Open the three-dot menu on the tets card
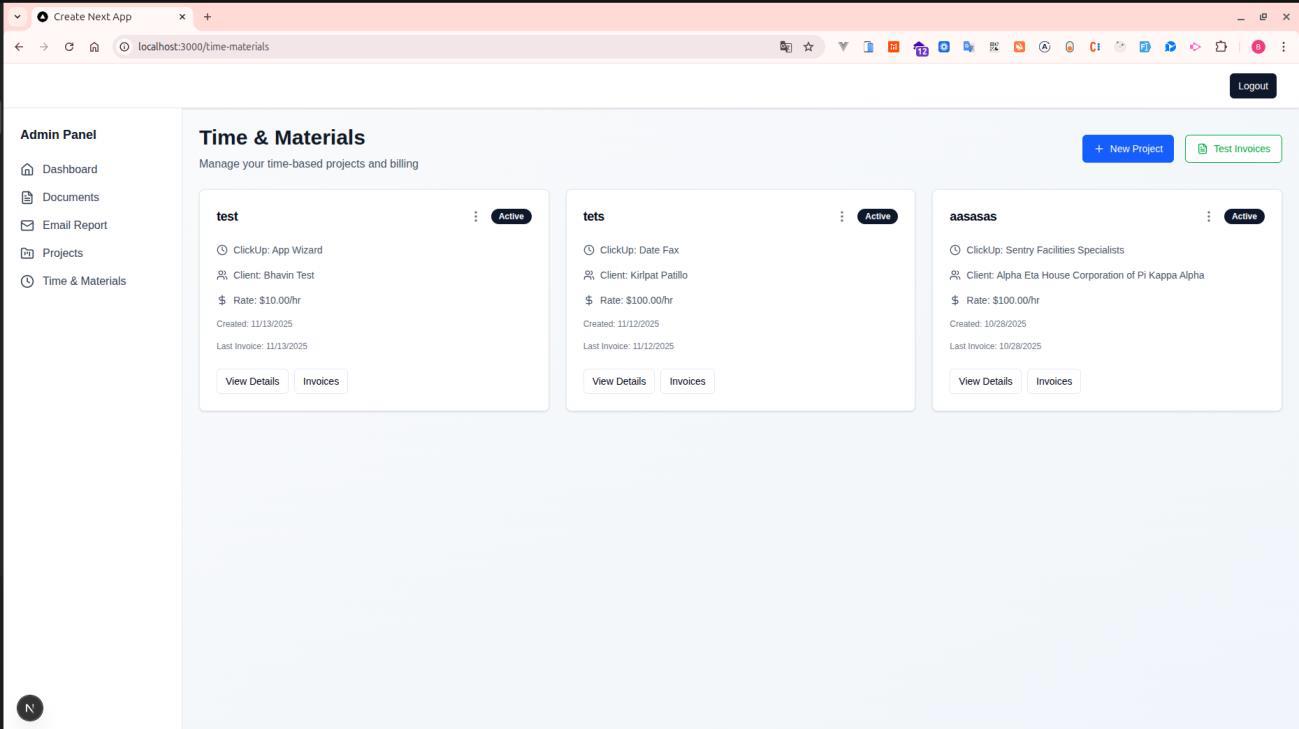 click(x=841, y=216)
